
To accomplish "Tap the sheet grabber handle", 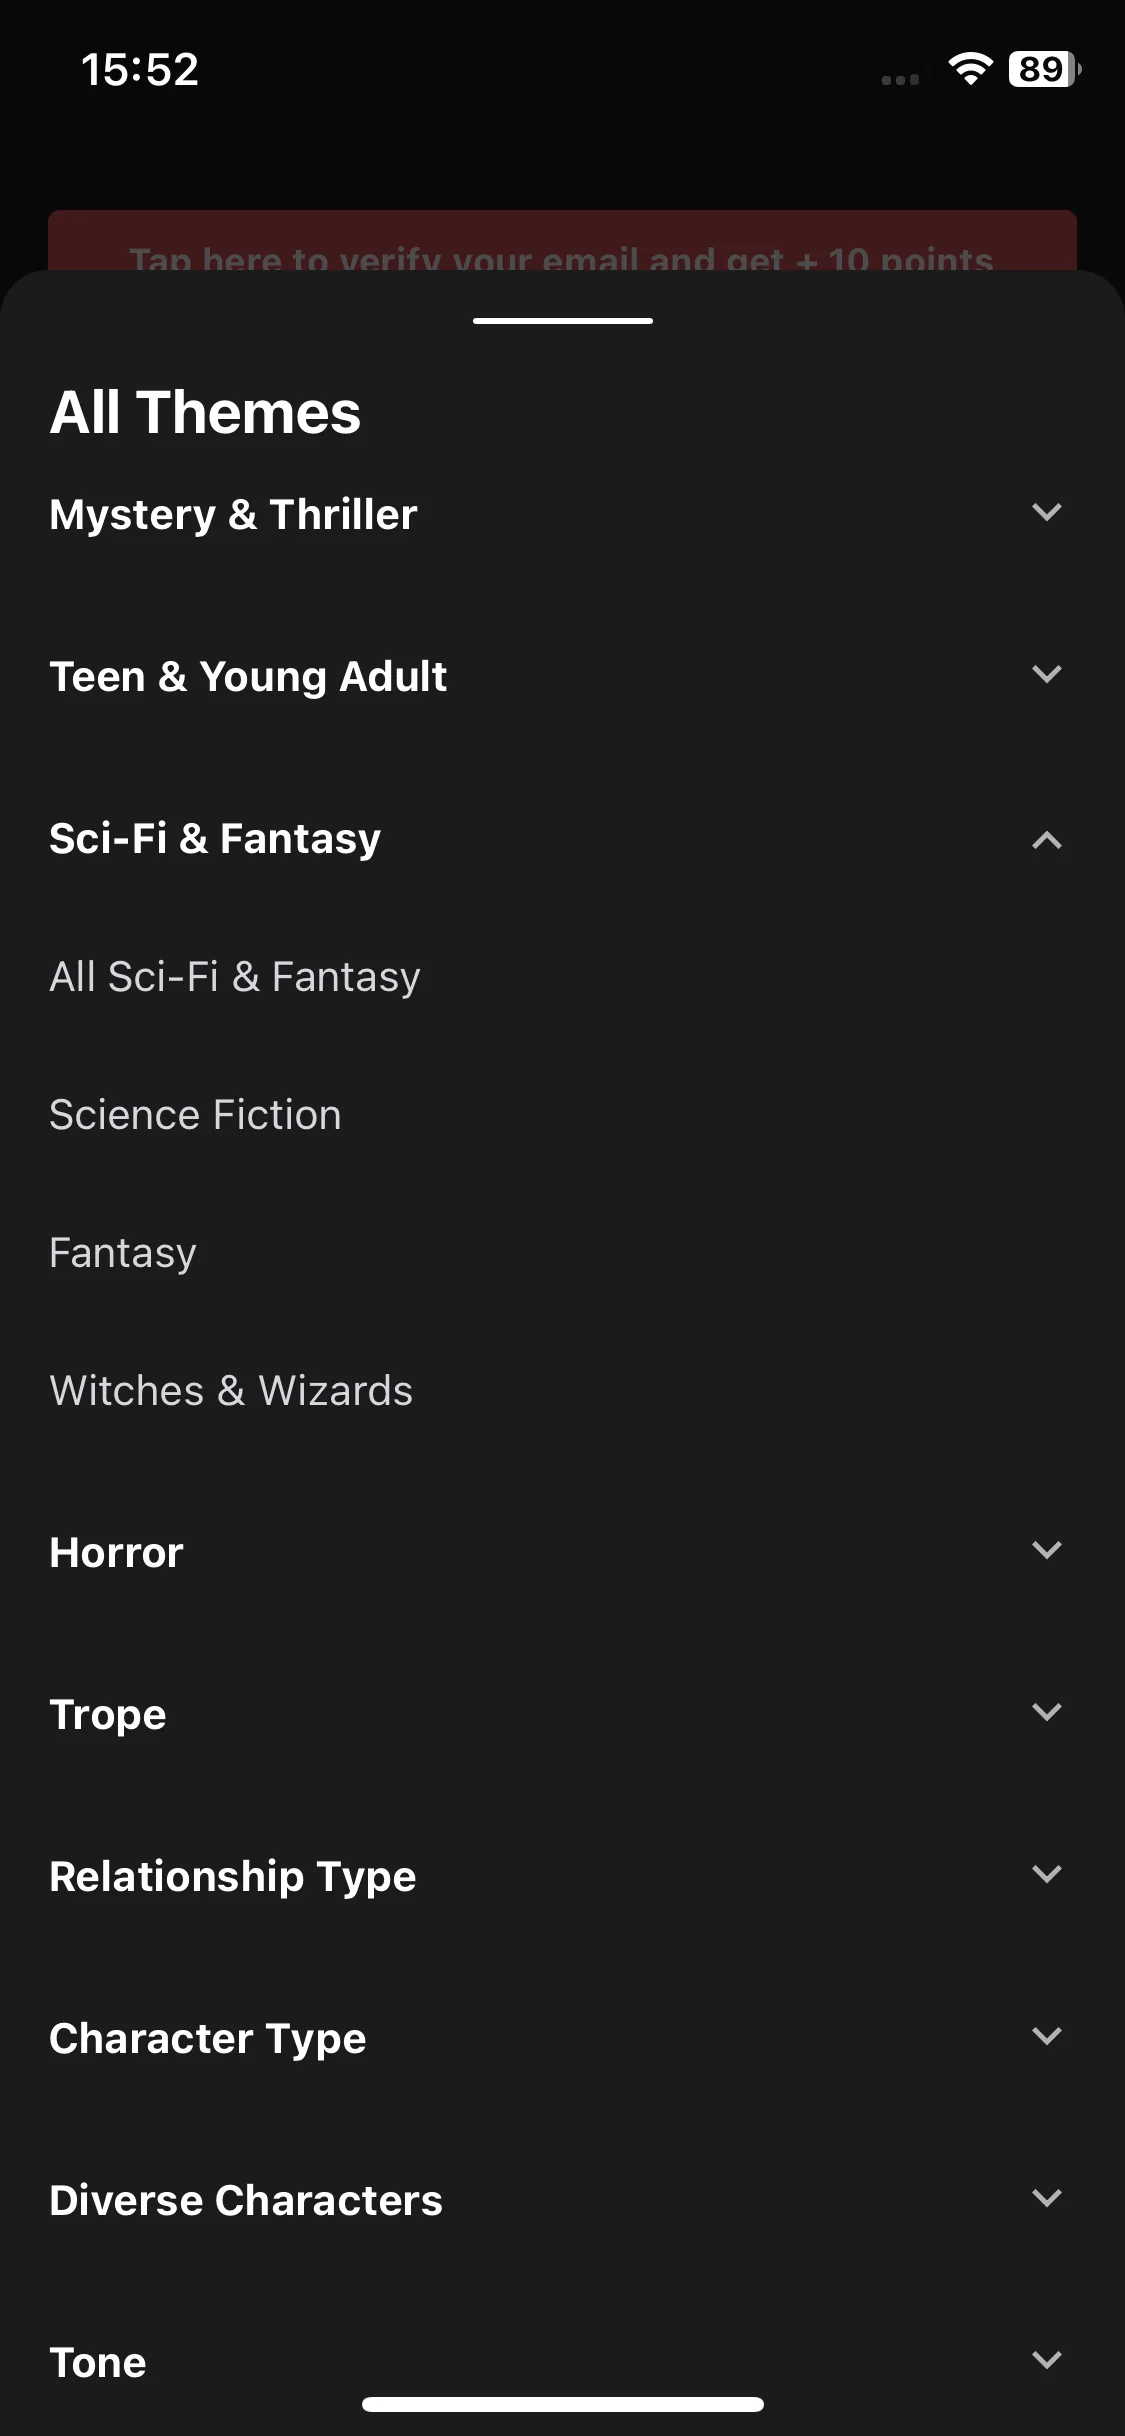I will 563,321.
